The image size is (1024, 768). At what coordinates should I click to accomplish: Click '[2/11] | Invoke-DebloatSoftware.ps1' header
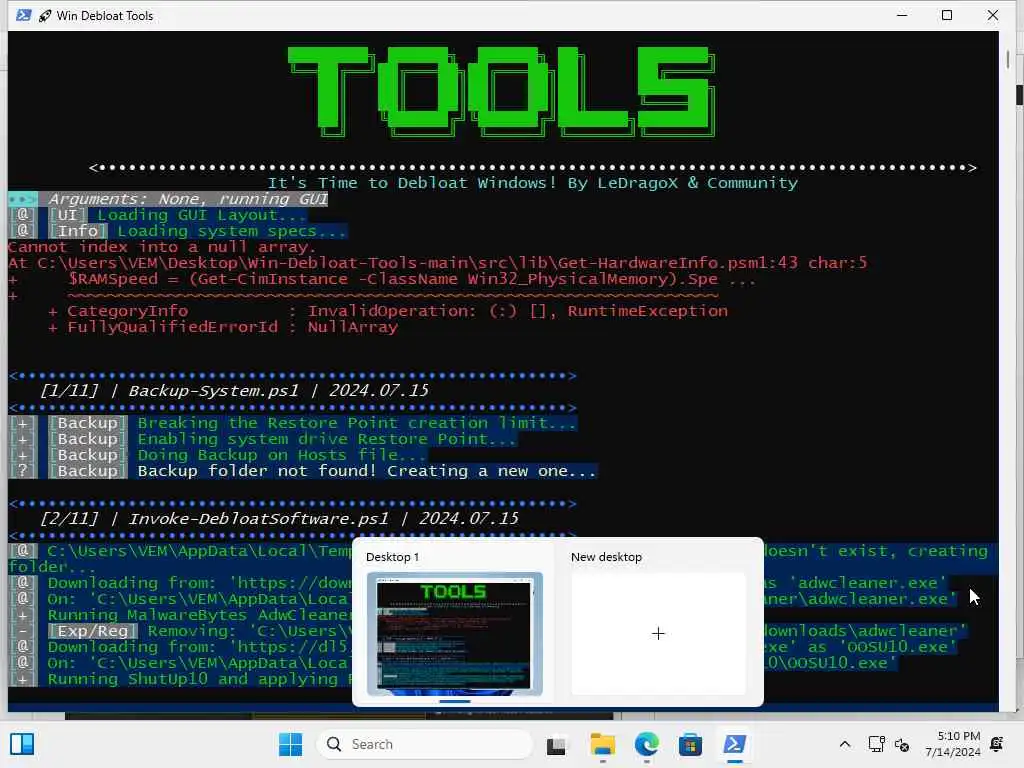[x=279, y=519]
